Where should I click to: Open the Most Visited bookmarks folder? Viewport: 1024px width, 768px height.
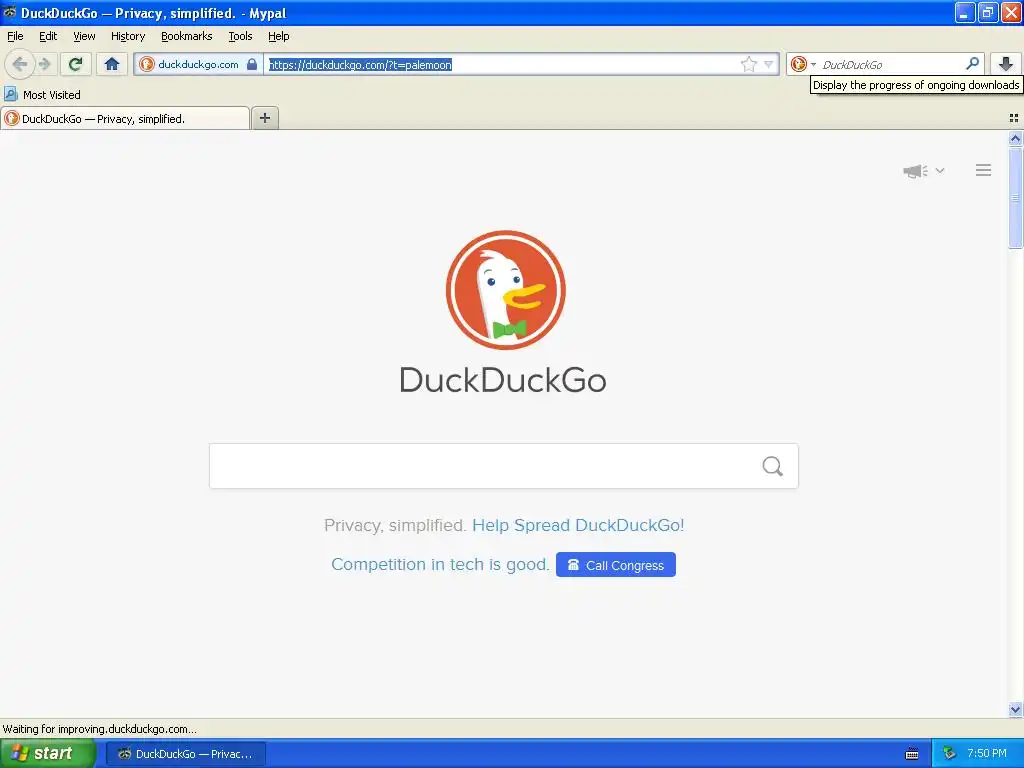[x=42, y=95]
